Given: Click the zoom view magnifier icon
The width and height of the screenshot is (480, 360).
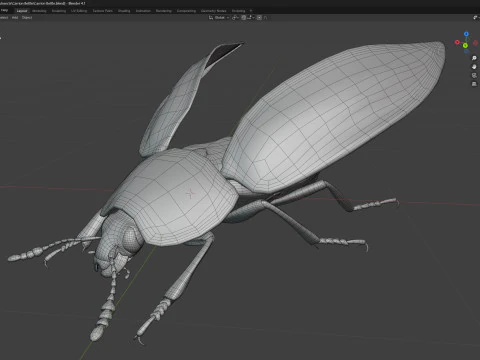Looking at the screenshot, I should [x=474, y=58].
